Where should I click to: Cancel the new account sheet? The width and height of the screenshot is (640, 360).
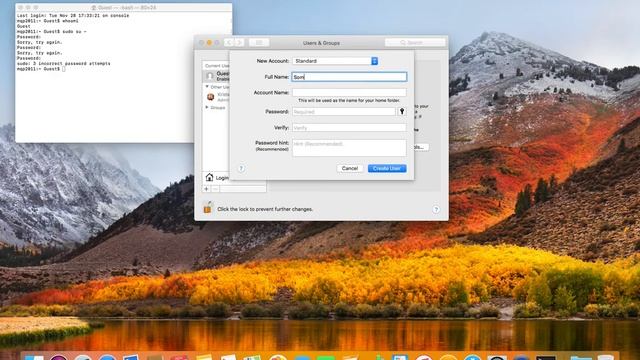[x=350, y=168]
